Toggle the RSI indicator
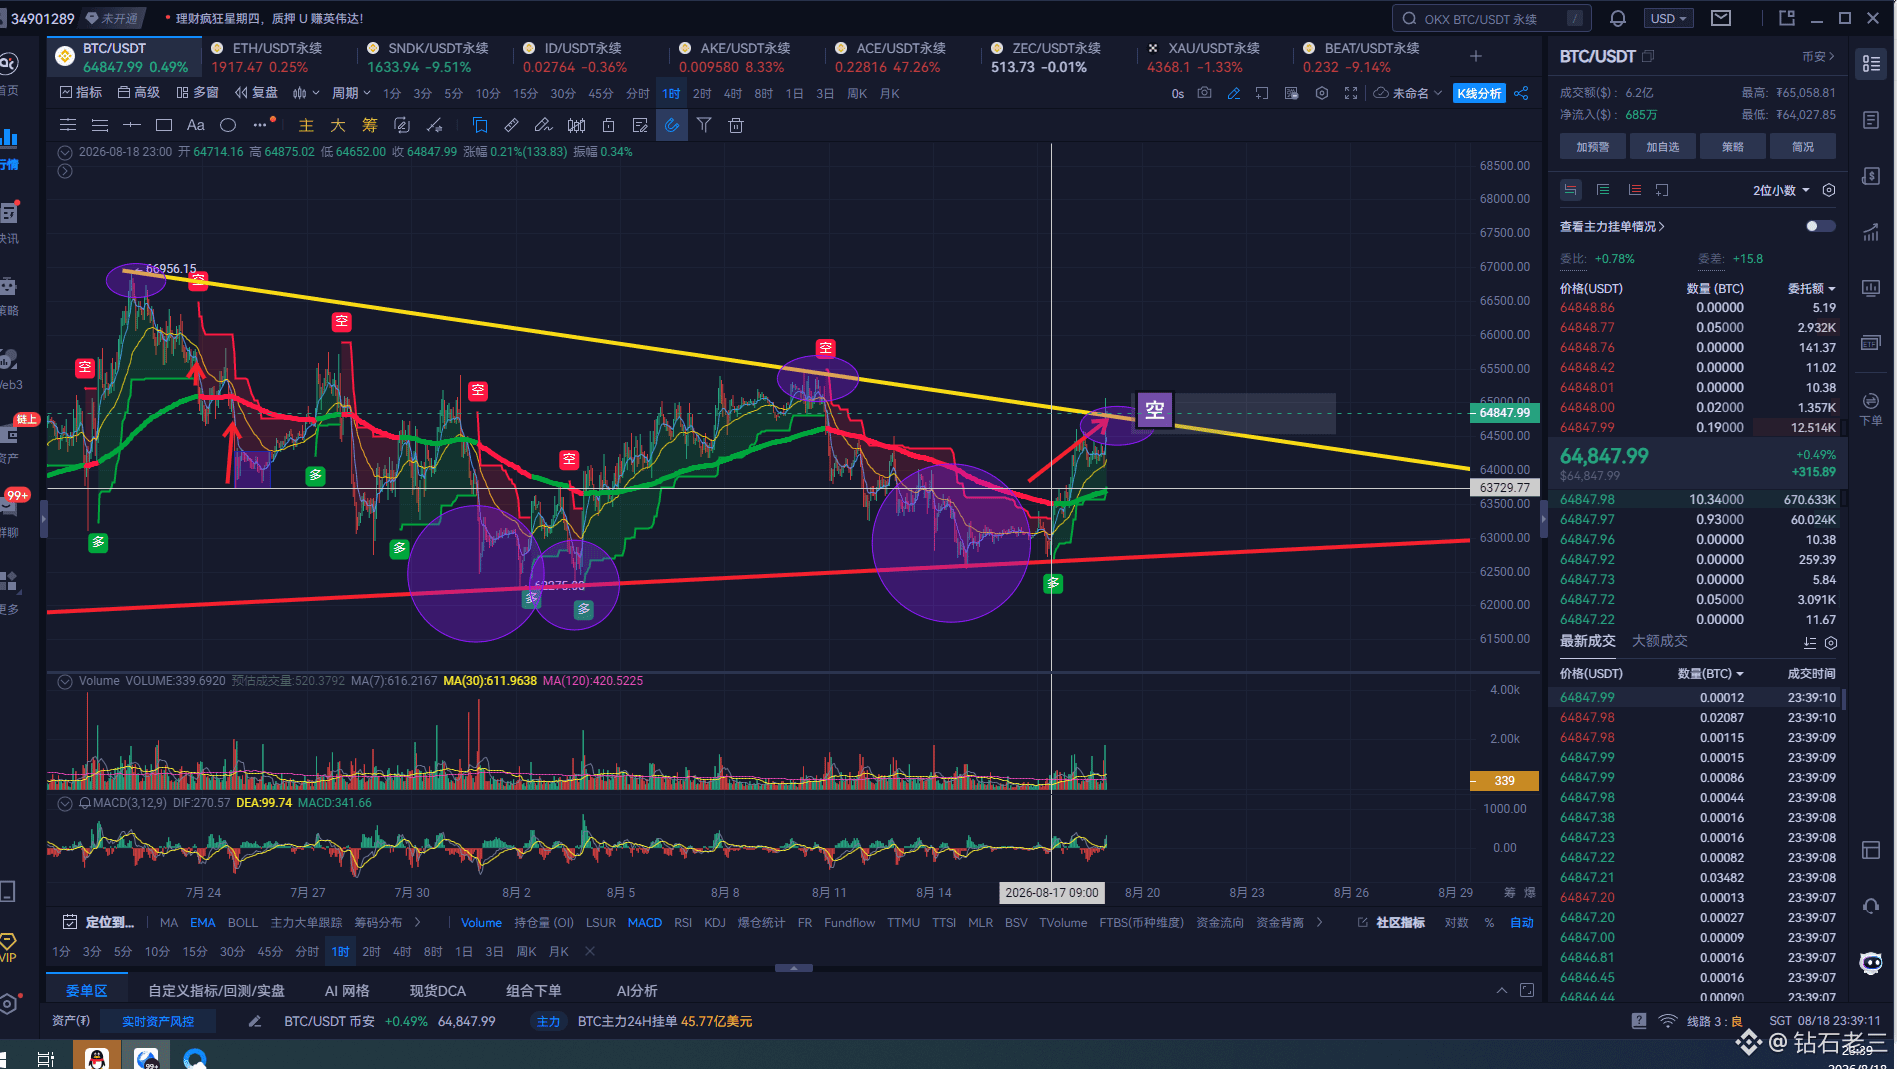1897x1069 pixels. 683,922
